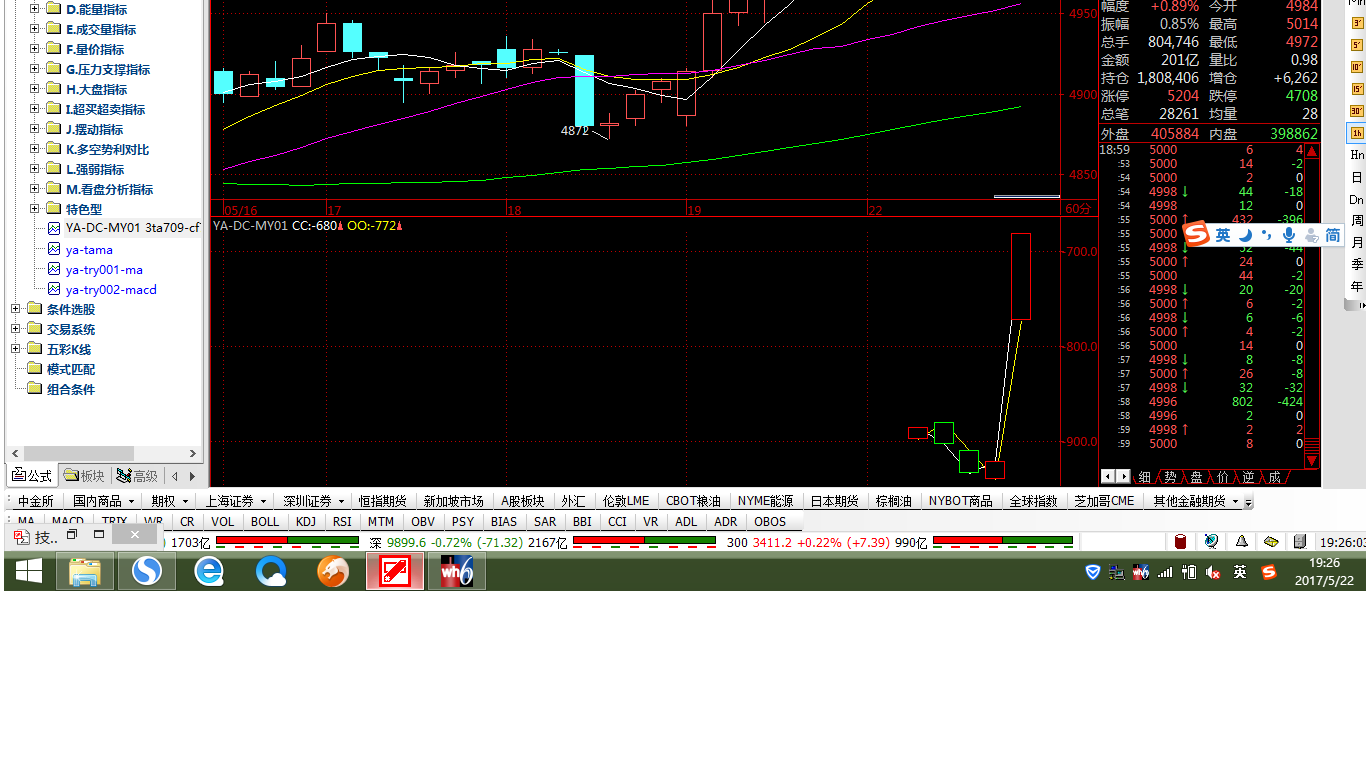Open the 中金所 market
The height and width of the screenshot is (768, 1366).
click(x=36, y=501)
